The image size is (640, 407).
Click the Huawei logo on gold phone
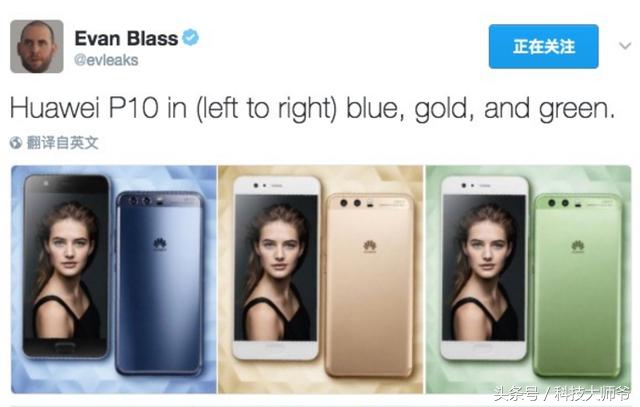(370, 247)
